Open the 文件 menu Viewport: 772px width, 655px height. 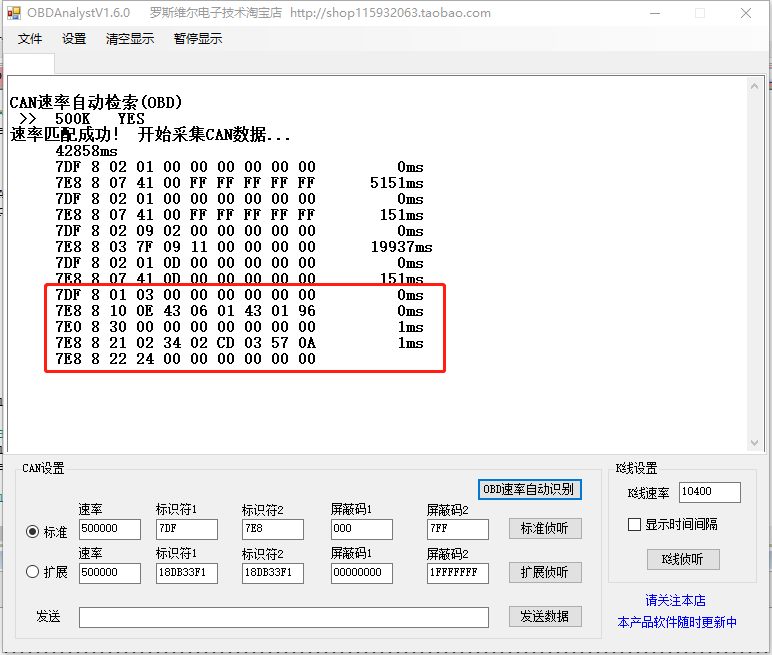[x=30, y=39]
